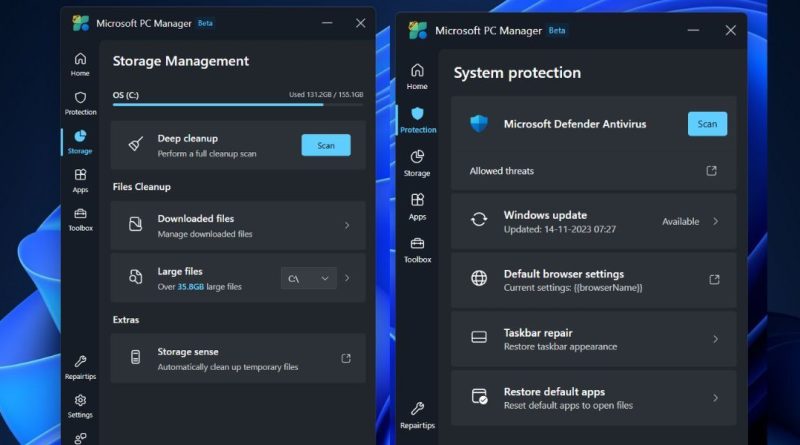This screenshot has height=445, width=800.
Task: Expand Taskbar repair chevron
Action: click(715, 339)
